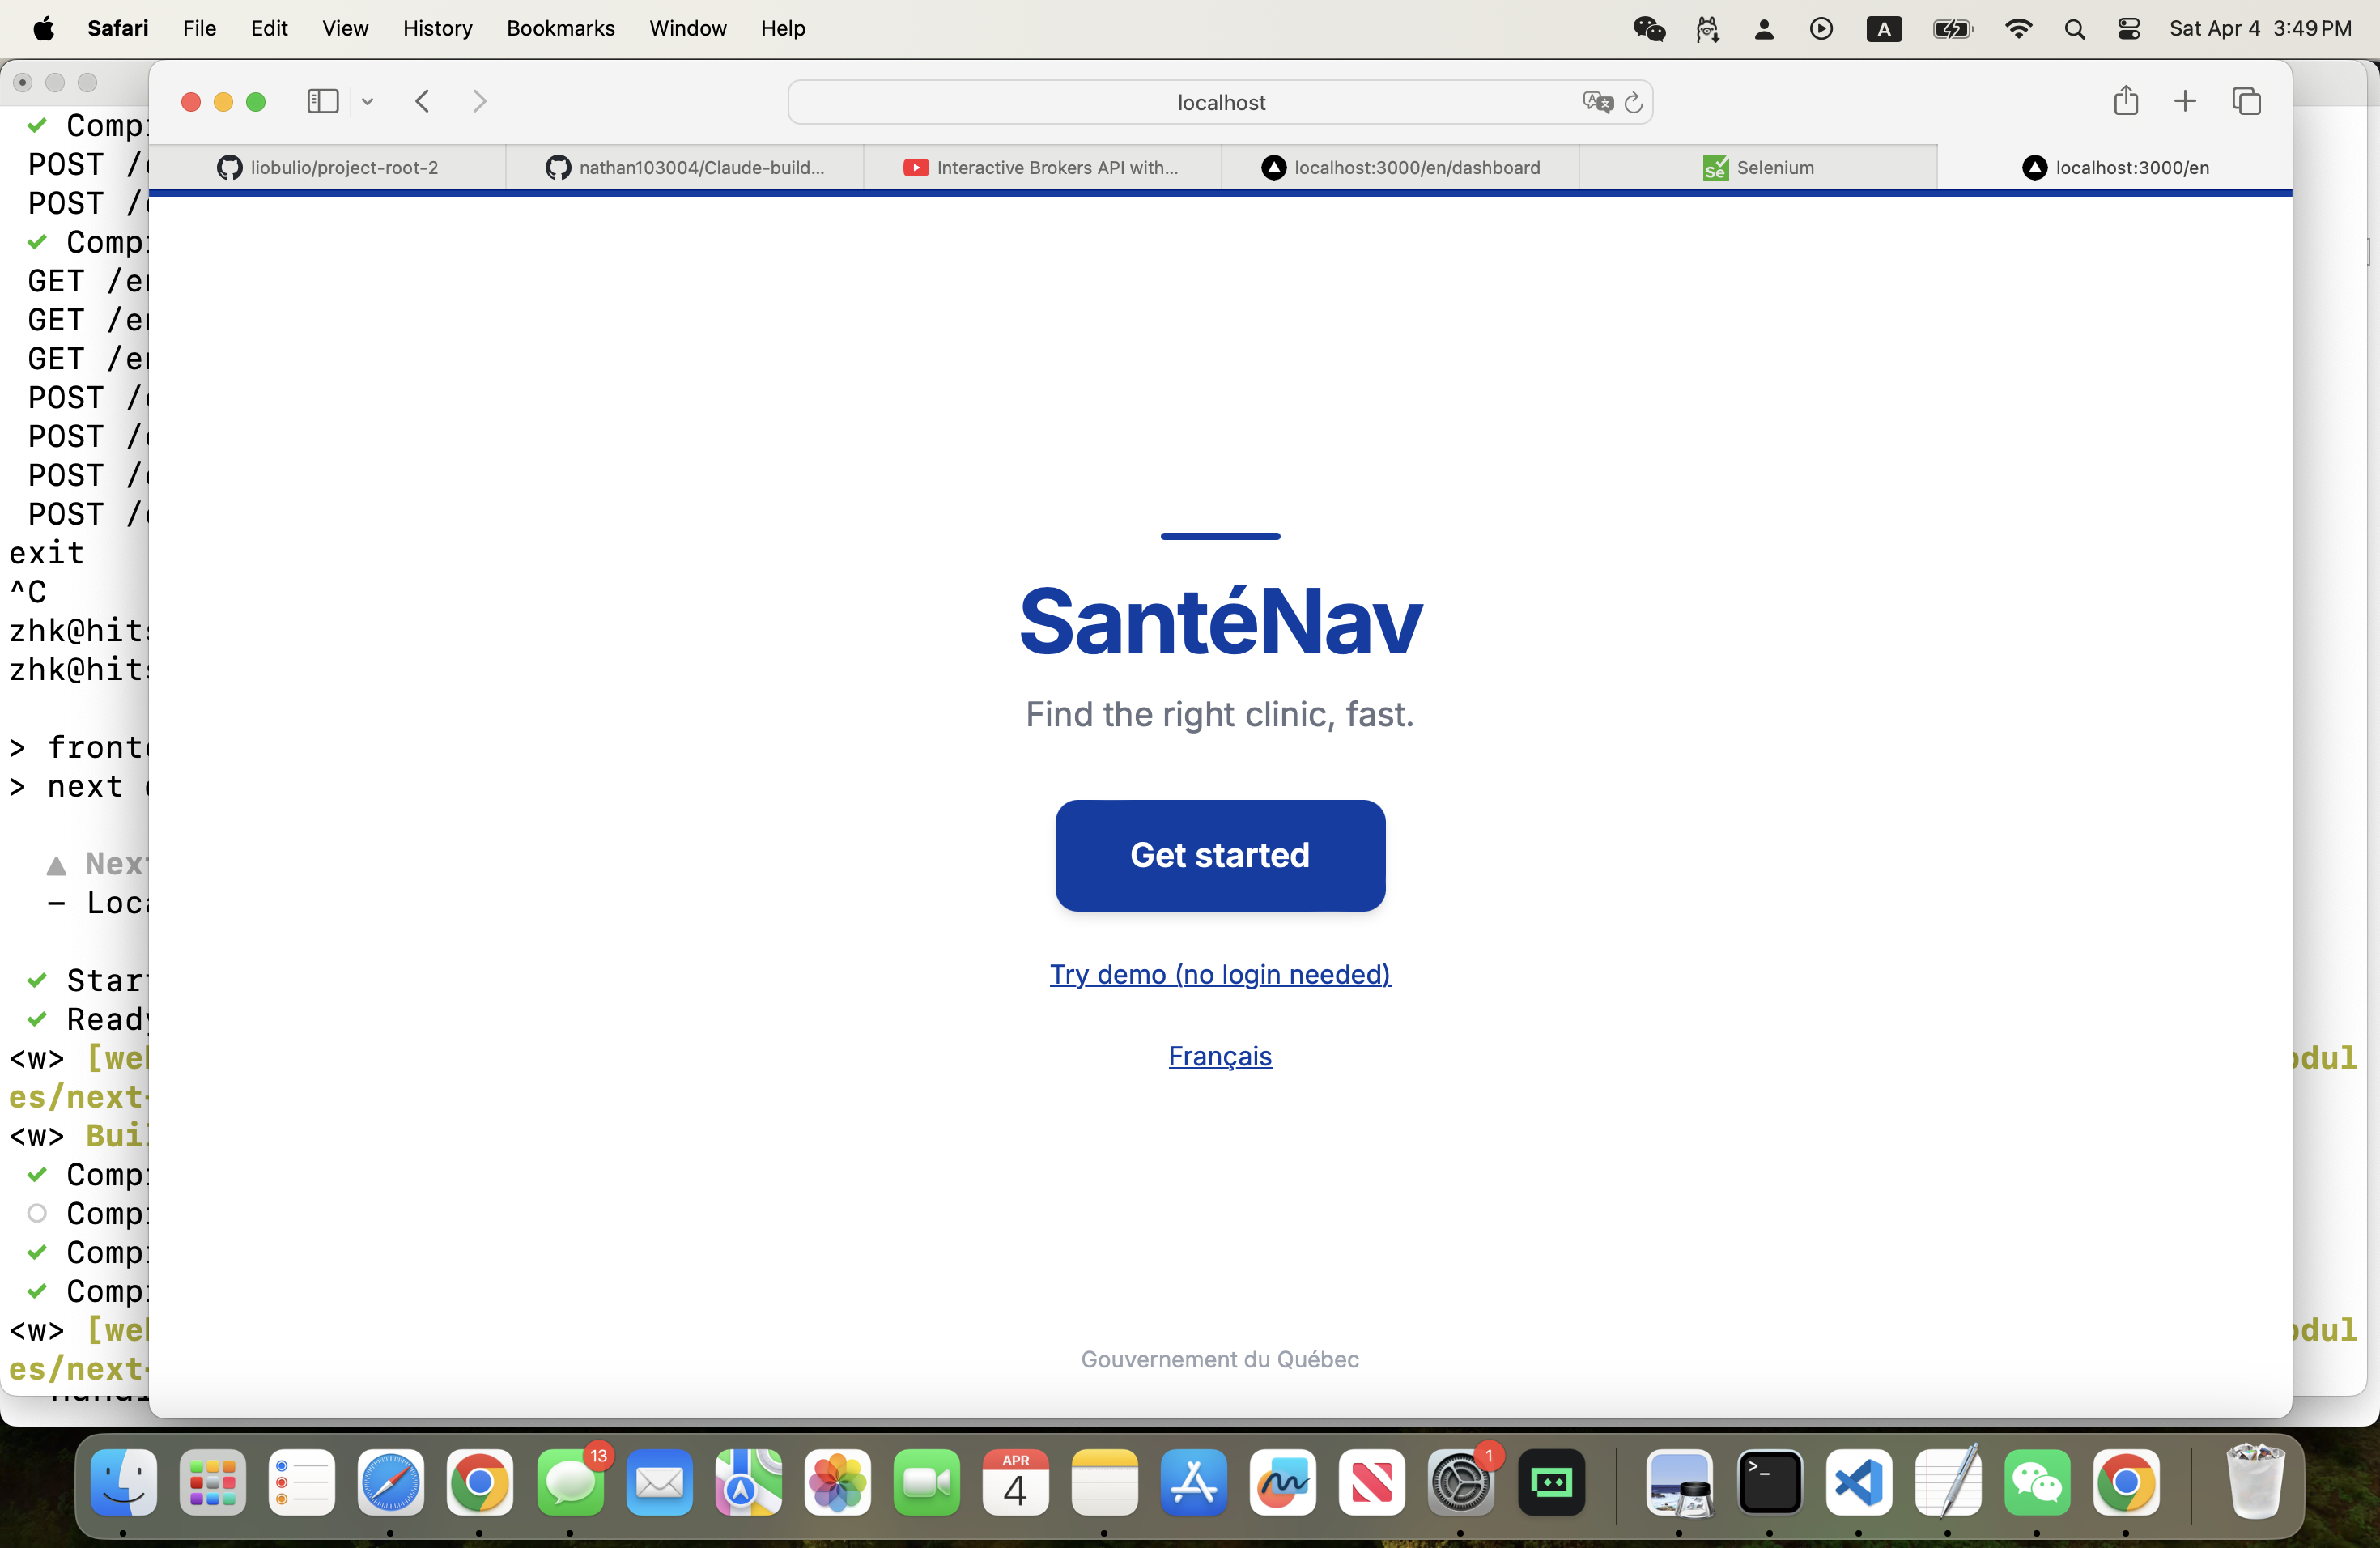Reload the page with the refresh icon
Screen dimensions: 2380x1548
1633,102
